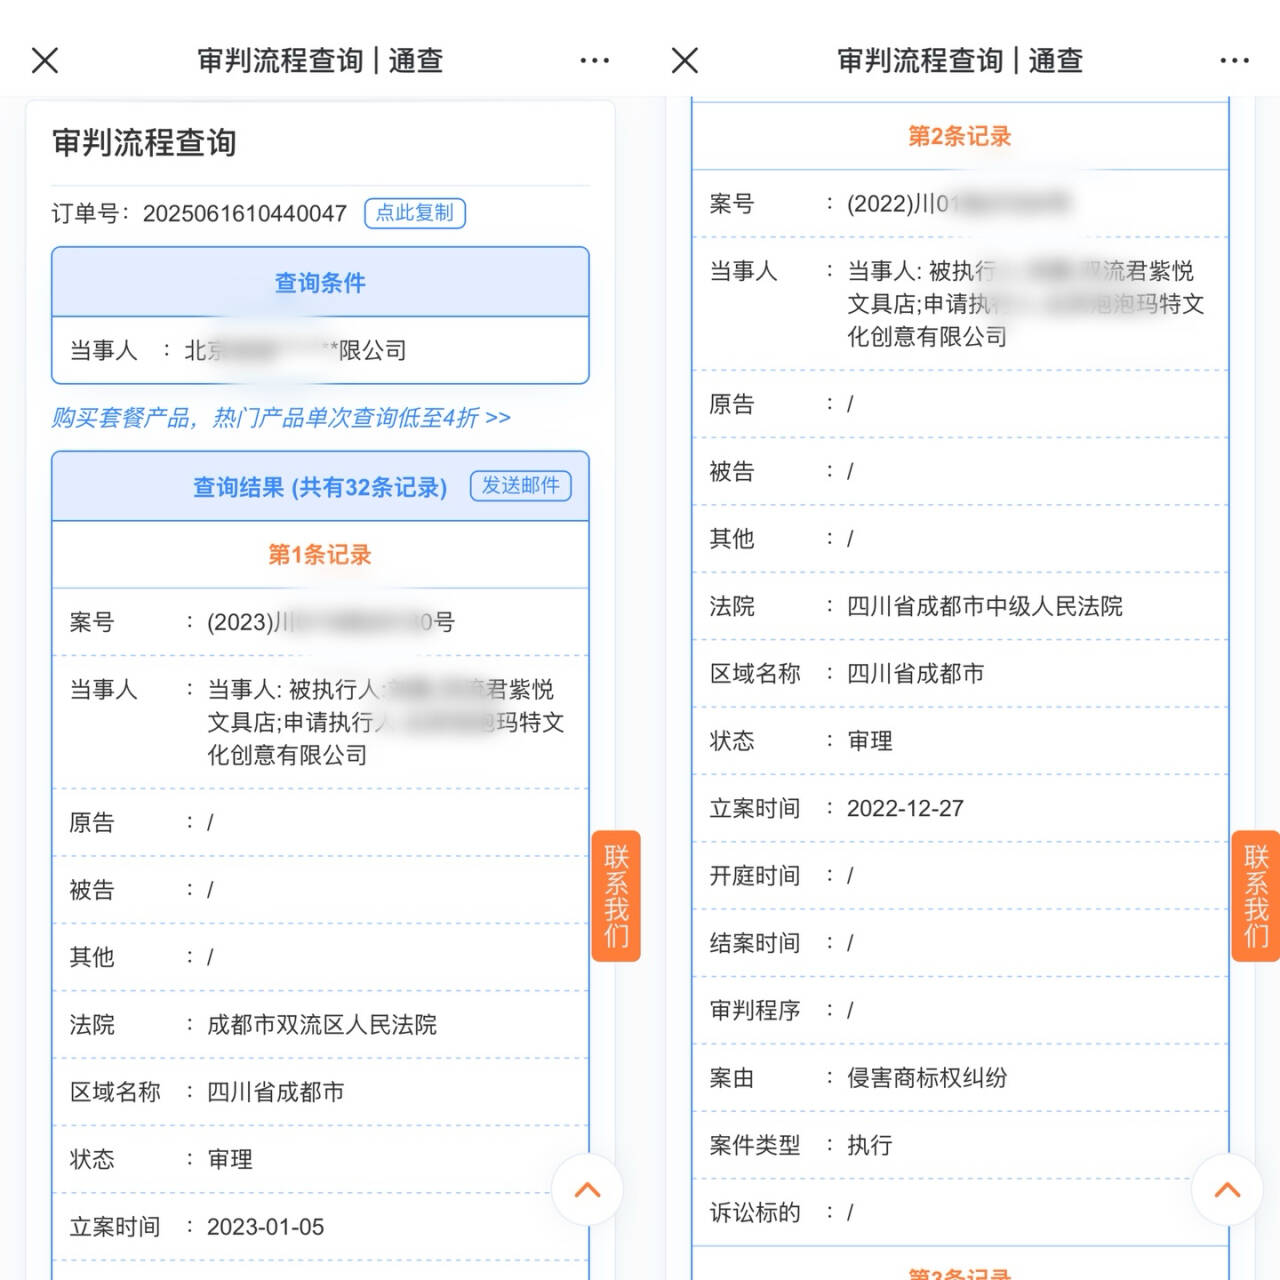Open the three-dot menu above 第2条记录

point(1234,61)
